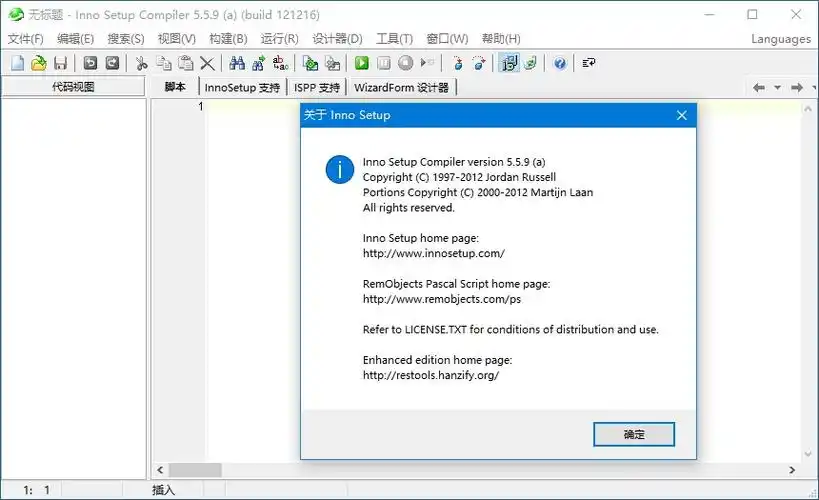Click the horizontal scrollbar thumb
Viewport: 819px width, 500px height.
pos(195,470)
